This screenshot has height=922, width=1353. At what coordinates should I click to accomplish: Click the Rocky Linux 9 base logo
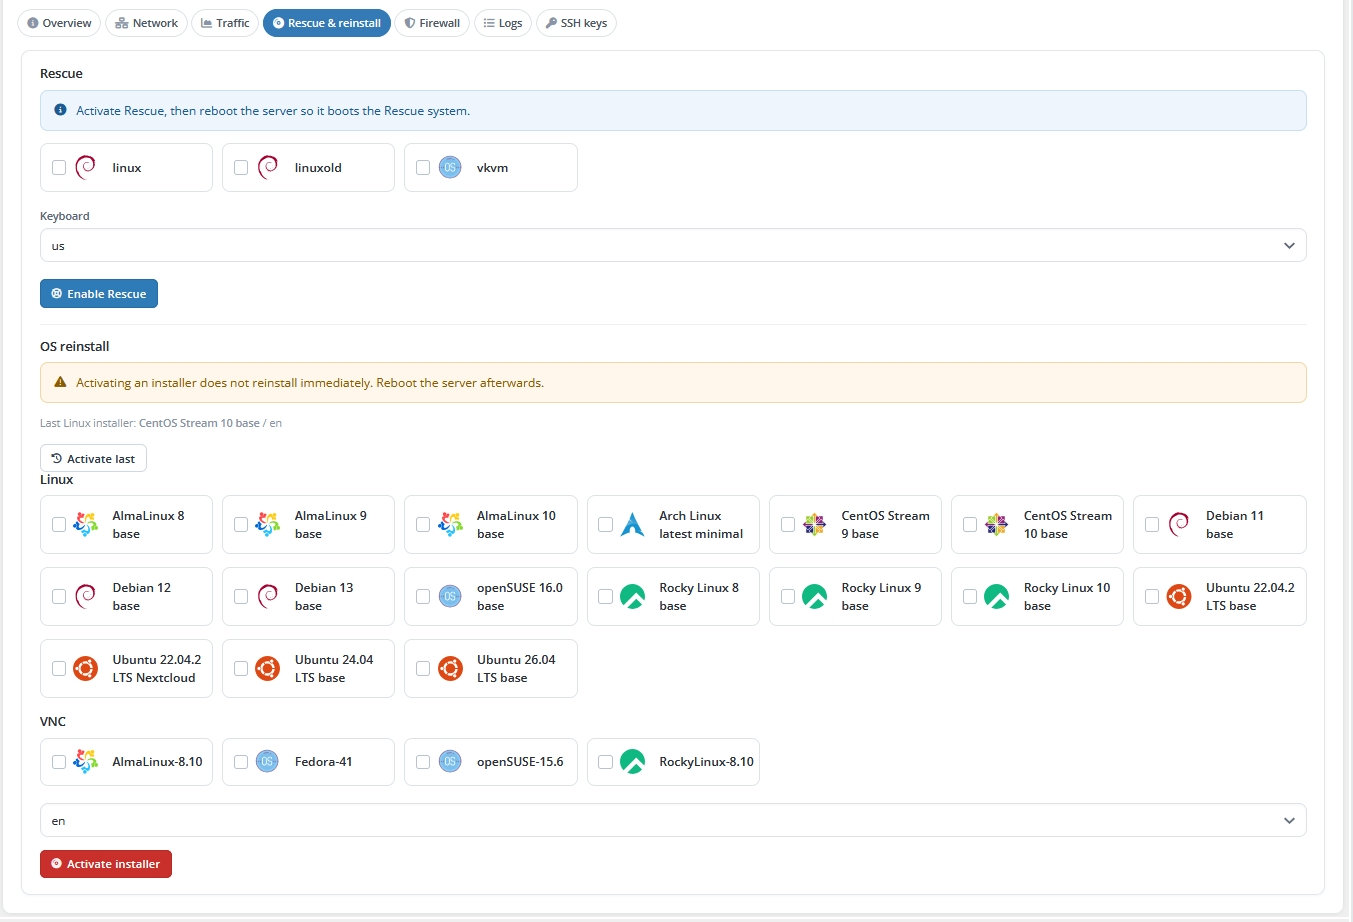coord(815,596)
